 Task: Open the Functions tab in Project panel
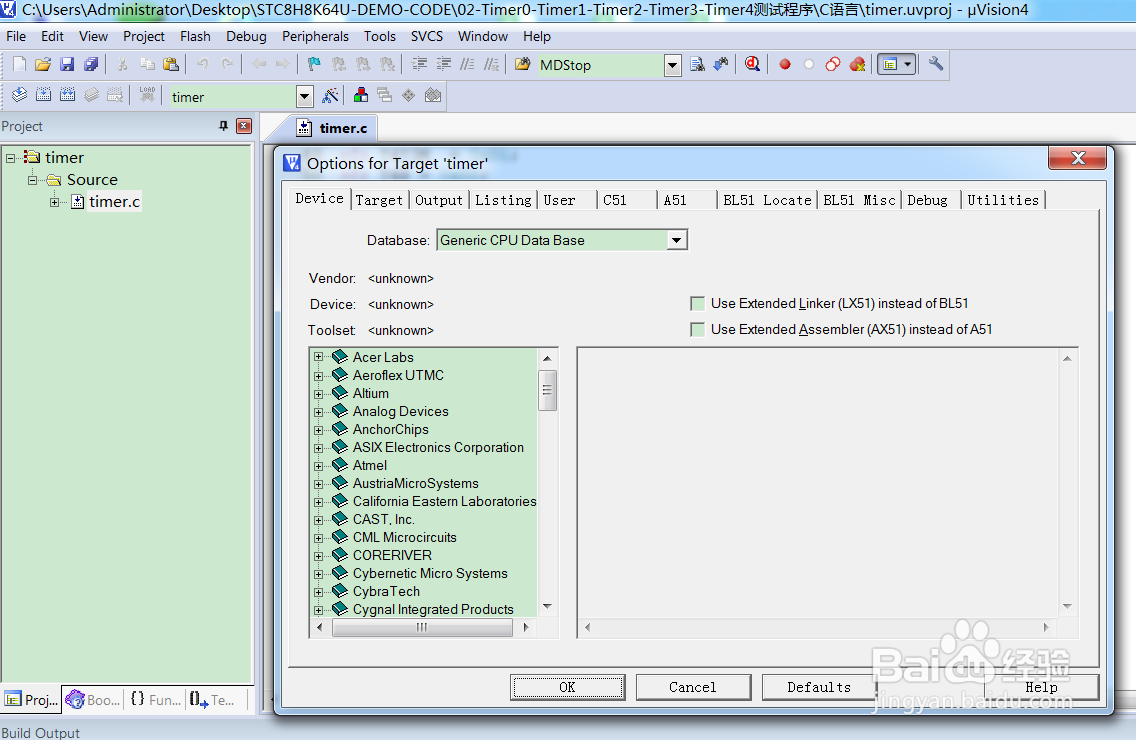(155, 699)
